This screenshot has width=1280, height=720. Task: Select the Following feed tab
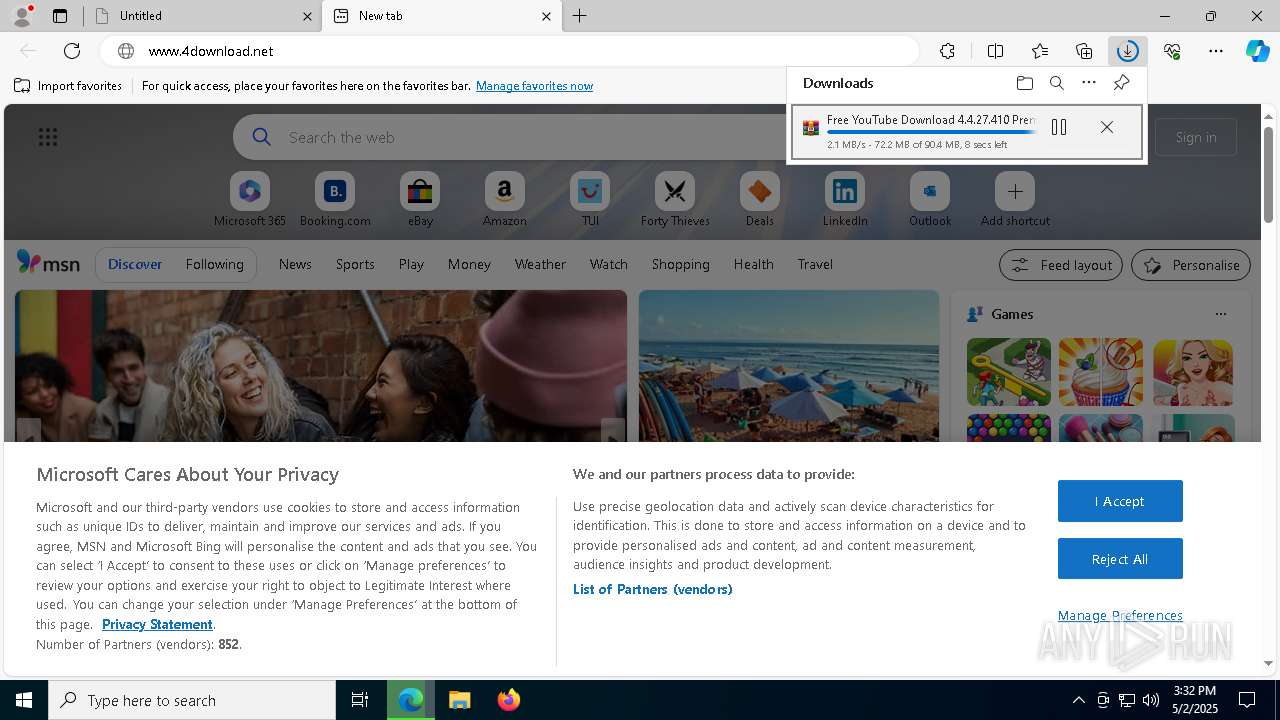[x=214, y=264]
